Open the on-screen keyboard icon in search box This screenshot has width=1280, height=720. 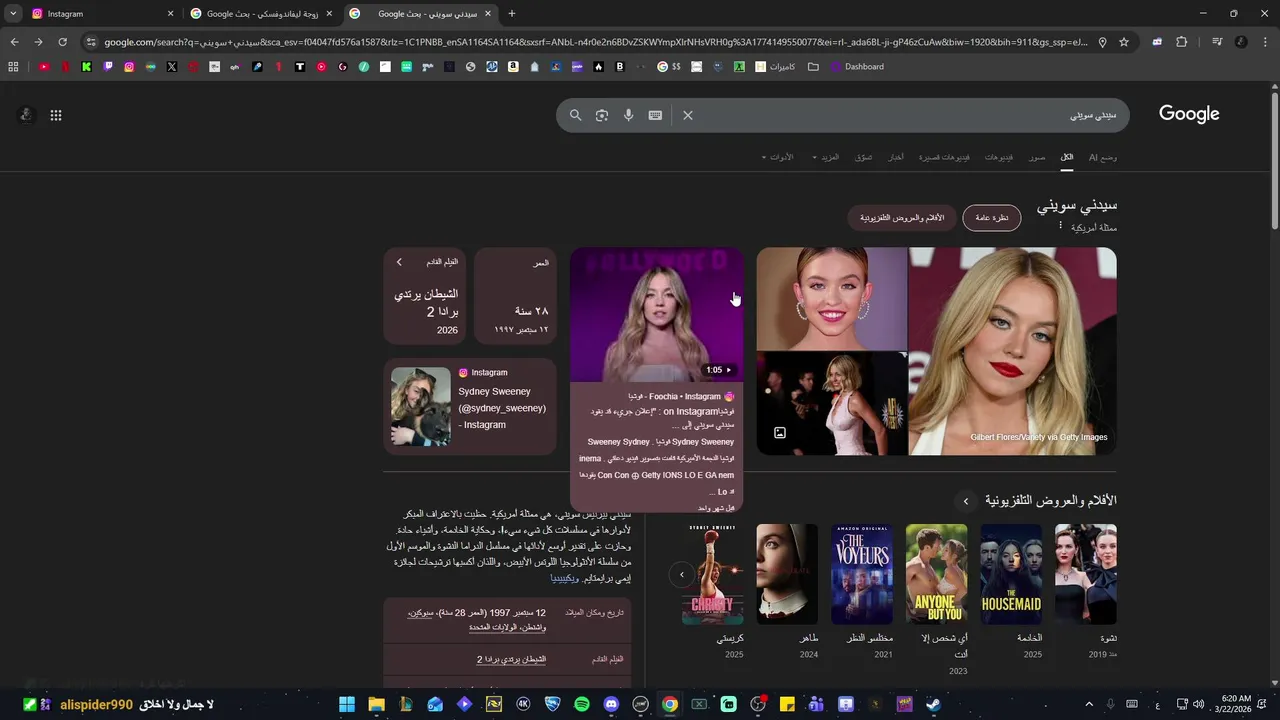click(x=655, y=115)
